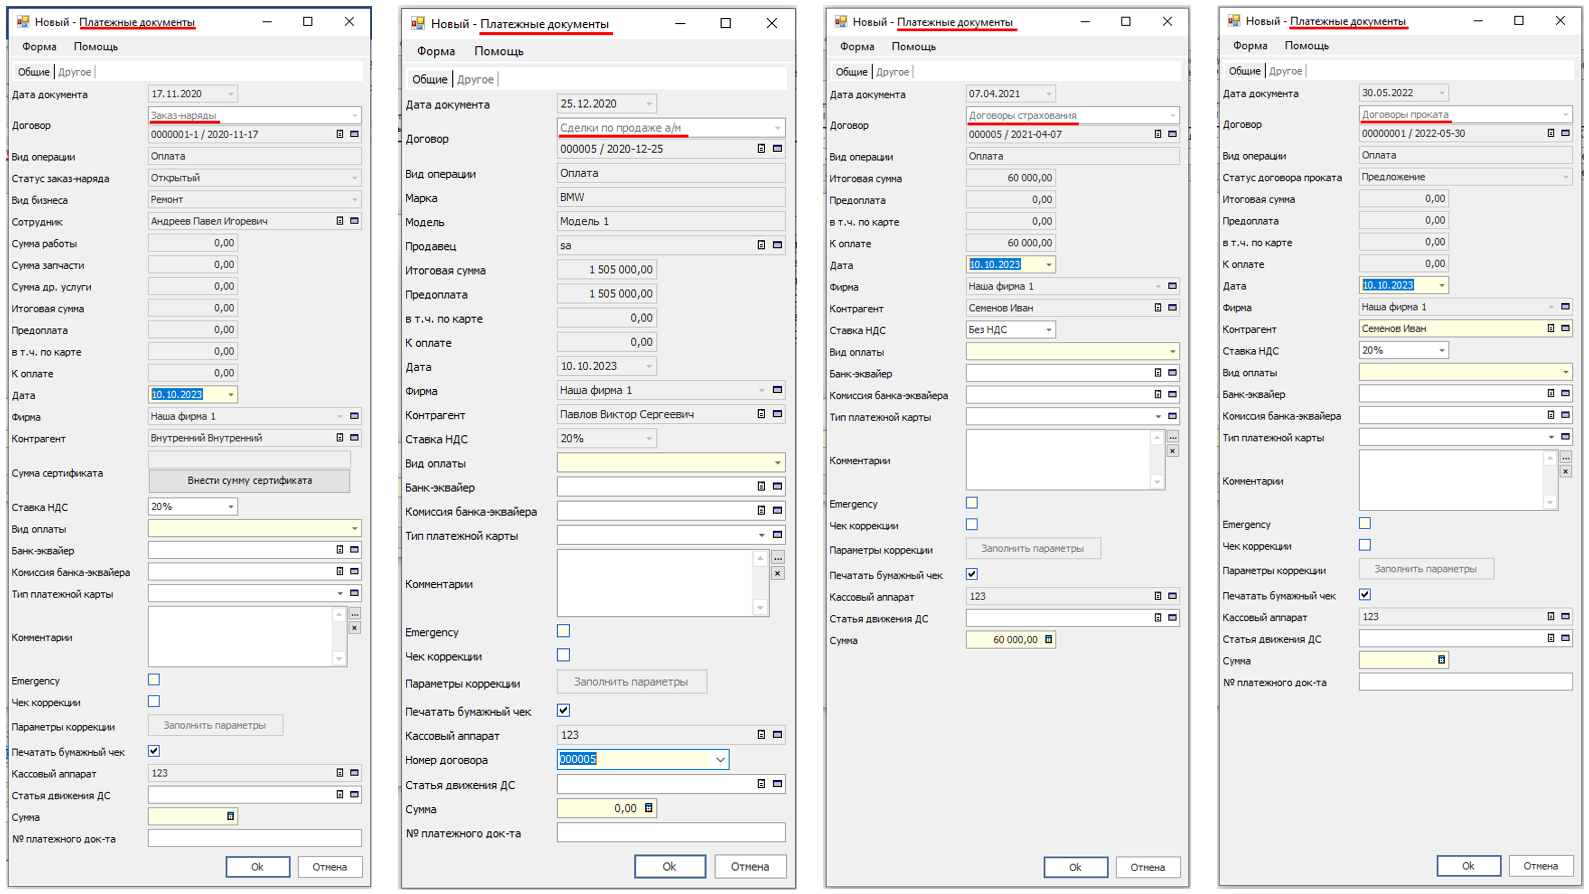Image resolution: width=1589 pixels, height=894 pixels.
Task: Clear comments with × in Сделки по продаже window
Action: [x=777, y=574]
